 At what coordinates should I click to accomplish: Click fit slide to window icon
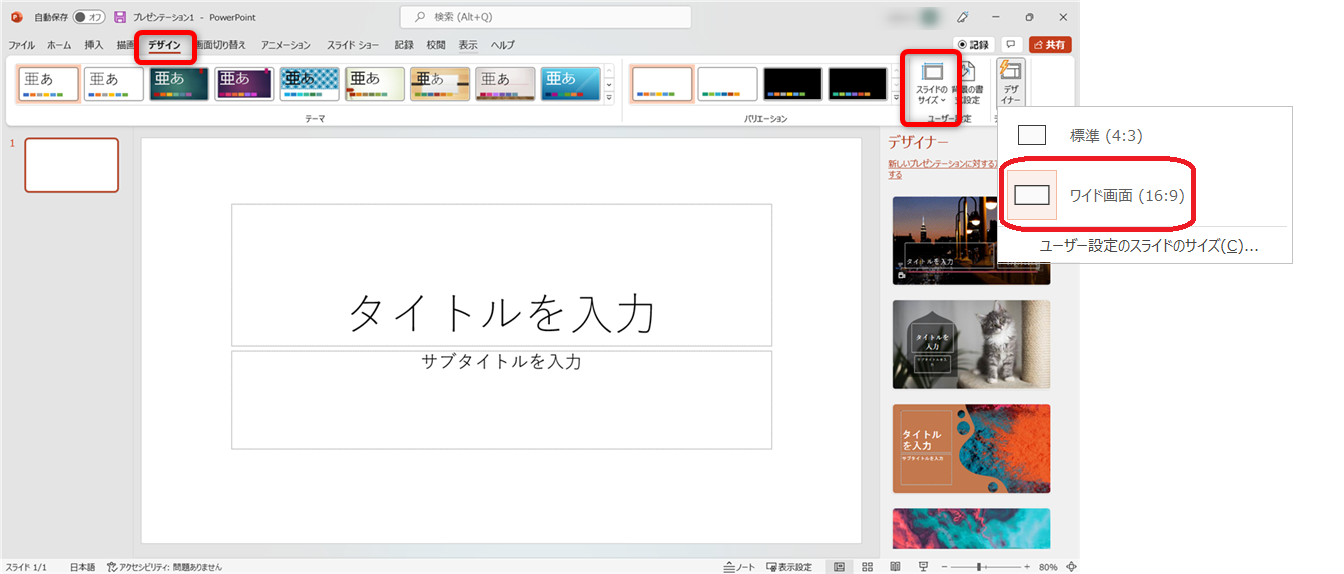1071,567
